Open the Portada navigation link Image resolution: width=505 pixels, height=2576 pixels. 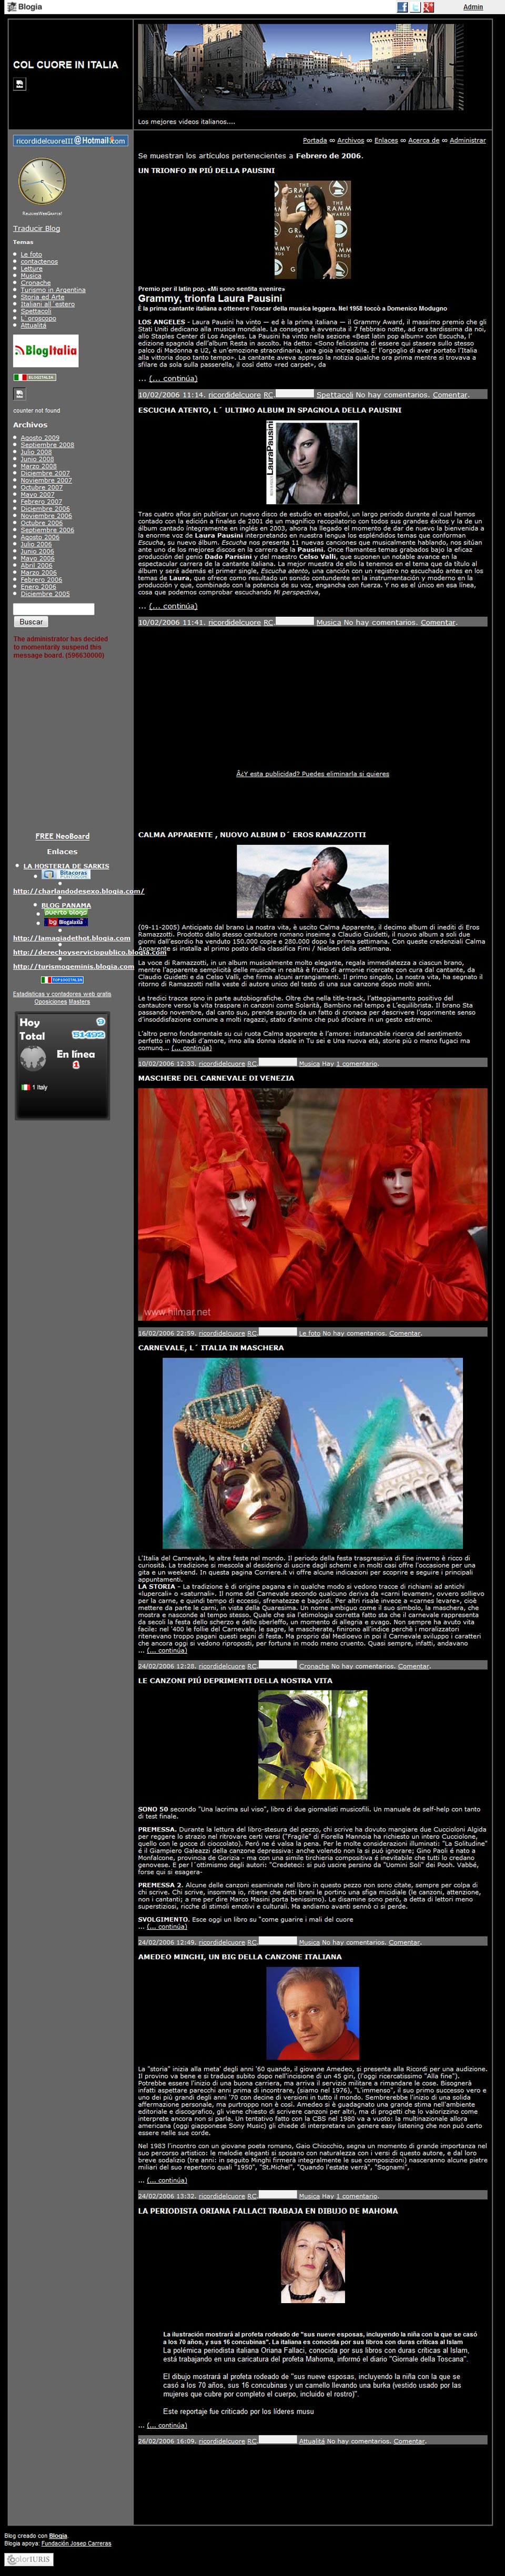(315, 140)
